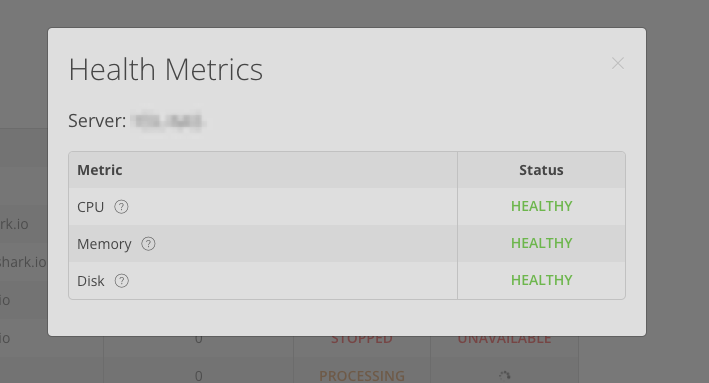This screenshot has width=709, height=383.
Task: Close the Health Metrics dialog
Action: pos(618,63)
